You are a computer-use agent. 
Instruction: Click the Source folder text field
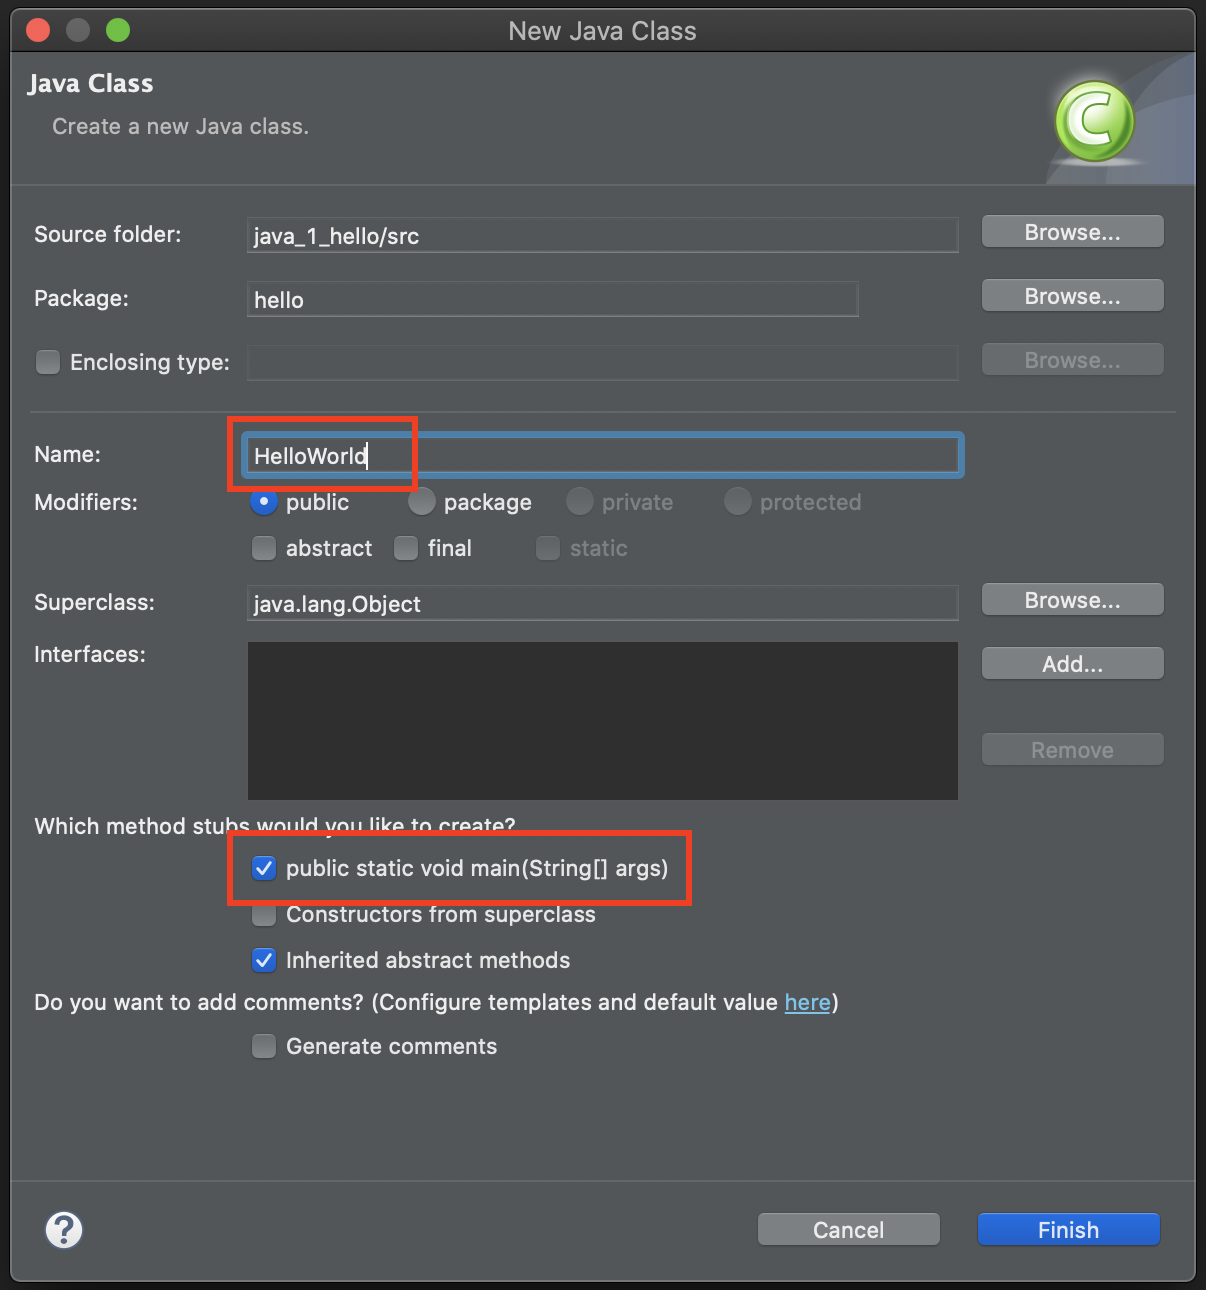pyautogui.click(x=602, y=236)
